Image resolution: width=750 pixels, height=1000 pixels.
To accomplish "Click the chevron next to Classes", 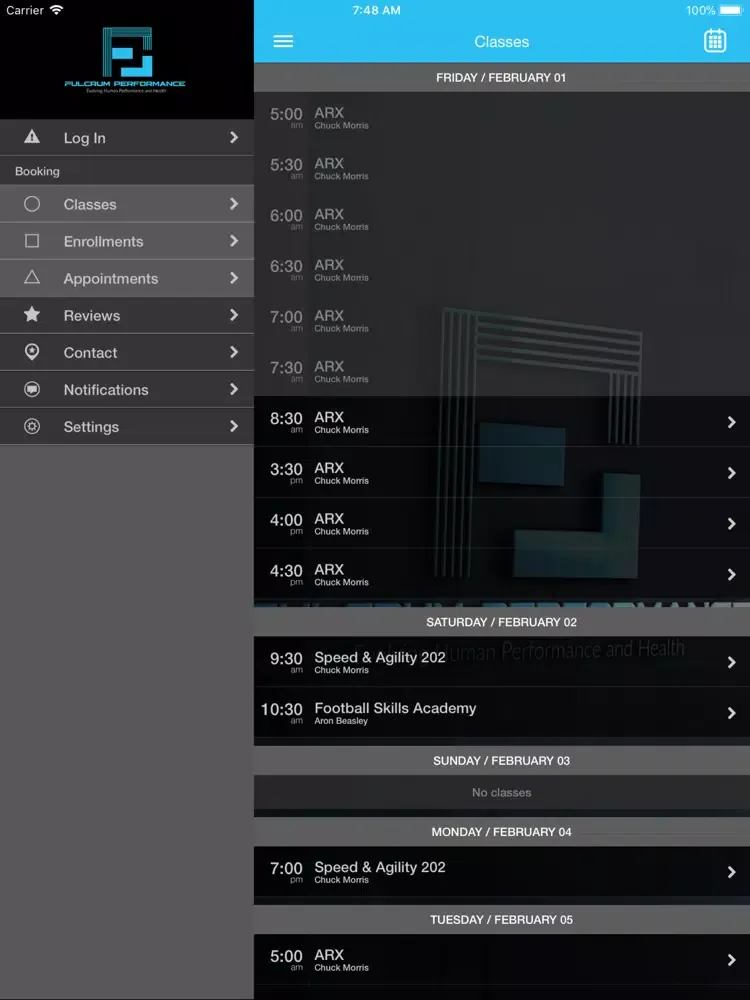I will [x=234, y=203].
